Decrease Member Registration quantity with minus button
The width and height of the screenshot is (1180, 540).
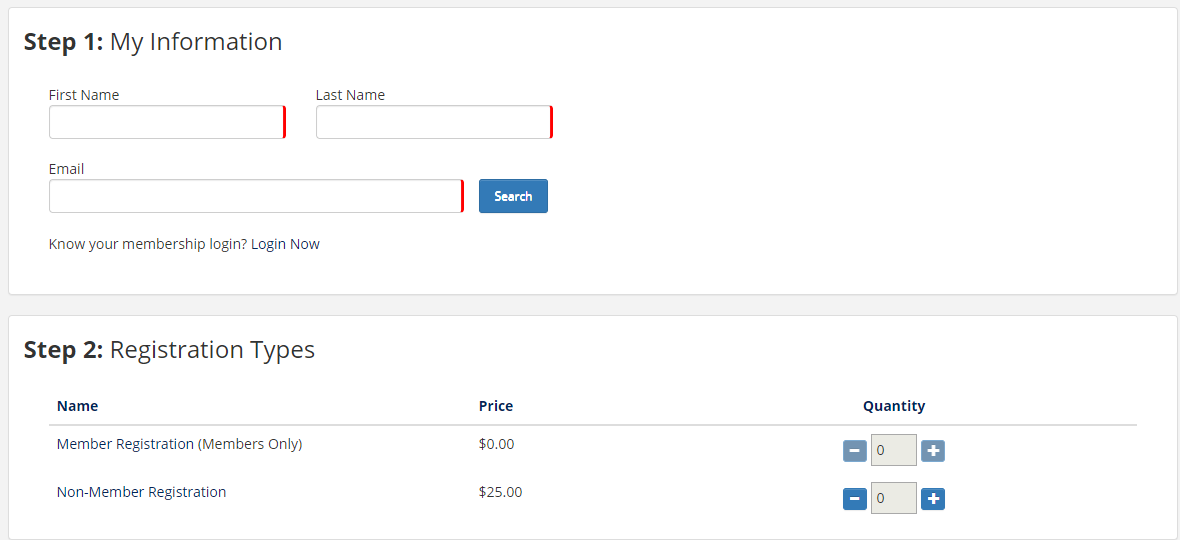pos(855,451)
